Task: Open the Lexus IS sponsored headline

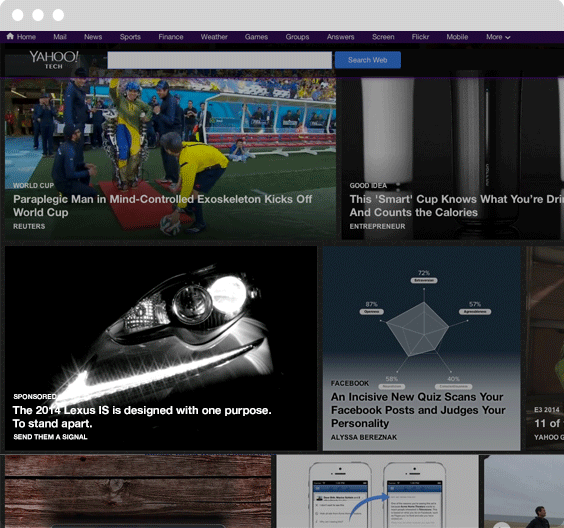Action: (x=142, y=417)
